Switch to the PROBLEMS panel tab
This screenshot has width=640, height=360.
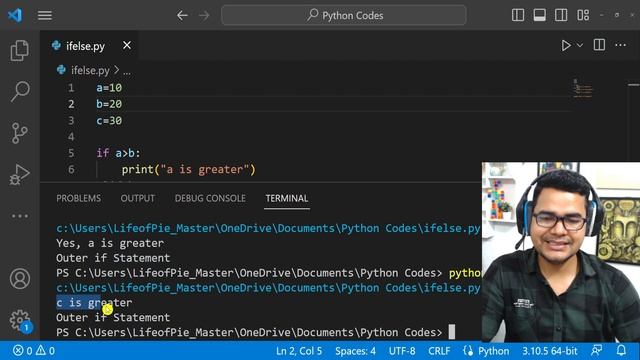tap(78, 198)
